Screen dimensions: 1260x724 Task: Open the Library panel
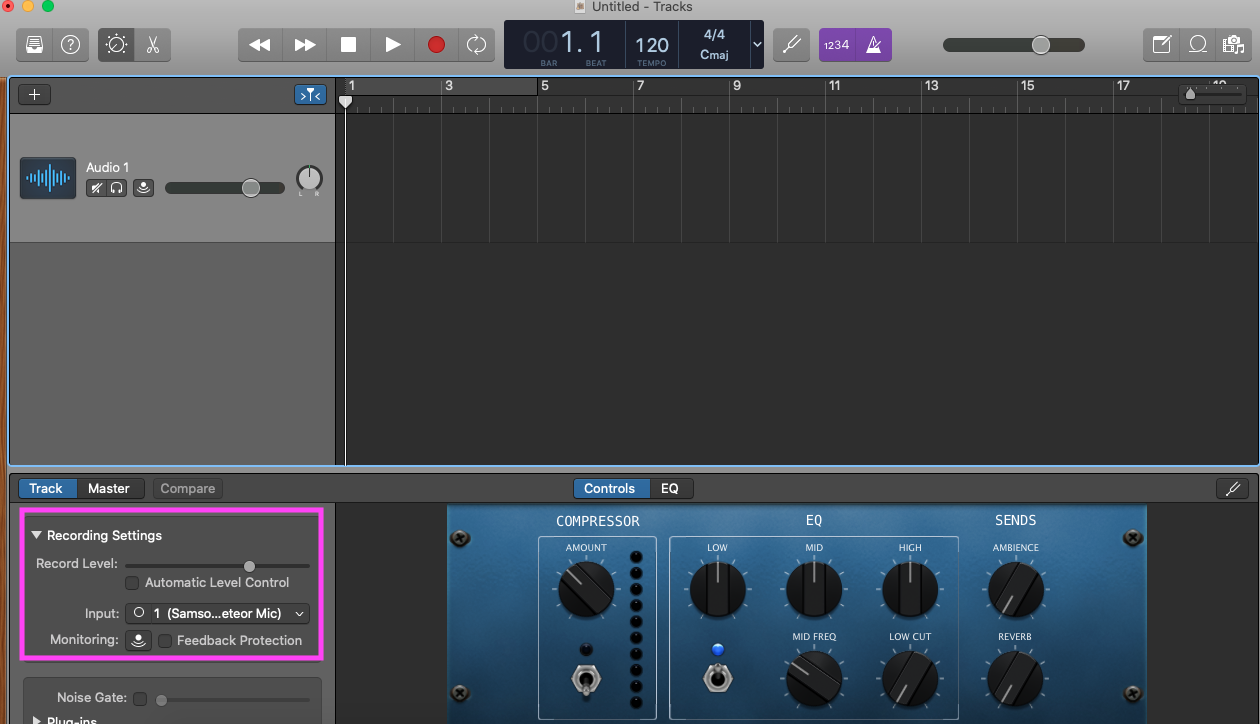pyautogui.click(x=35, y=45)
